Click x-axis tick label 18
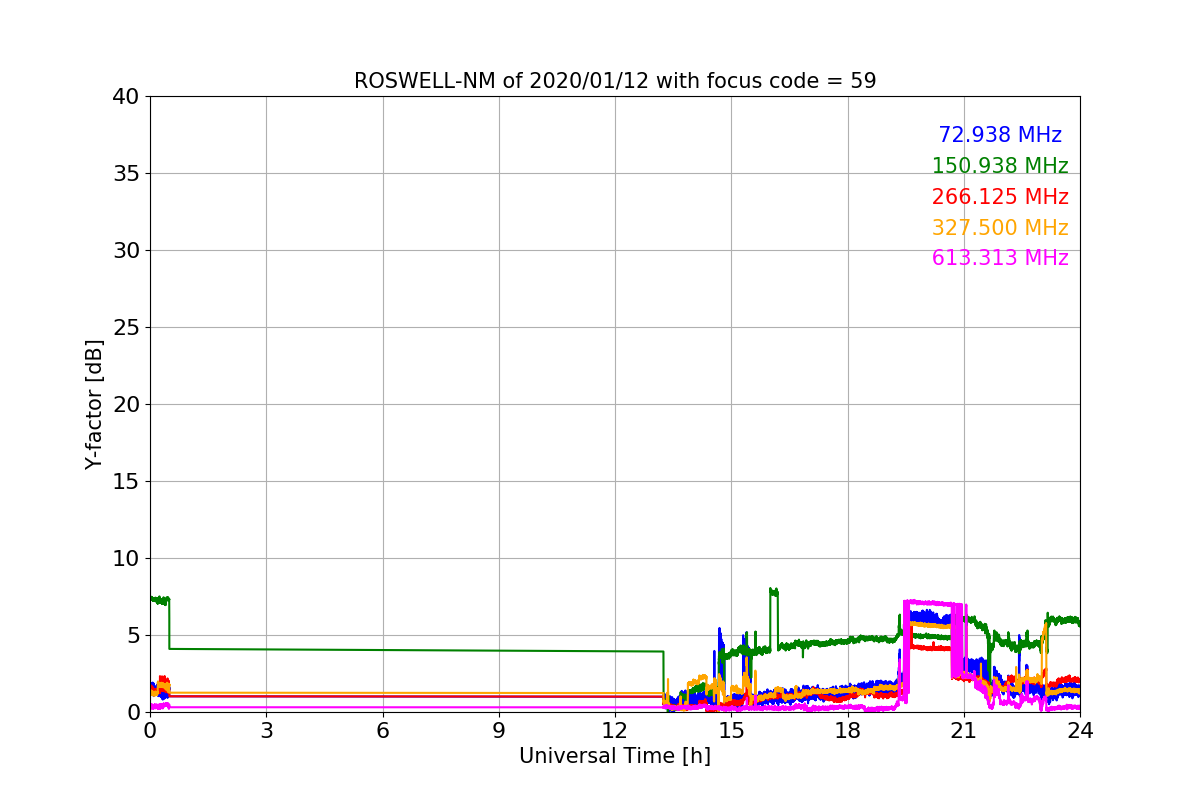Screen dimensions: 1200x800 coord(848,730)
